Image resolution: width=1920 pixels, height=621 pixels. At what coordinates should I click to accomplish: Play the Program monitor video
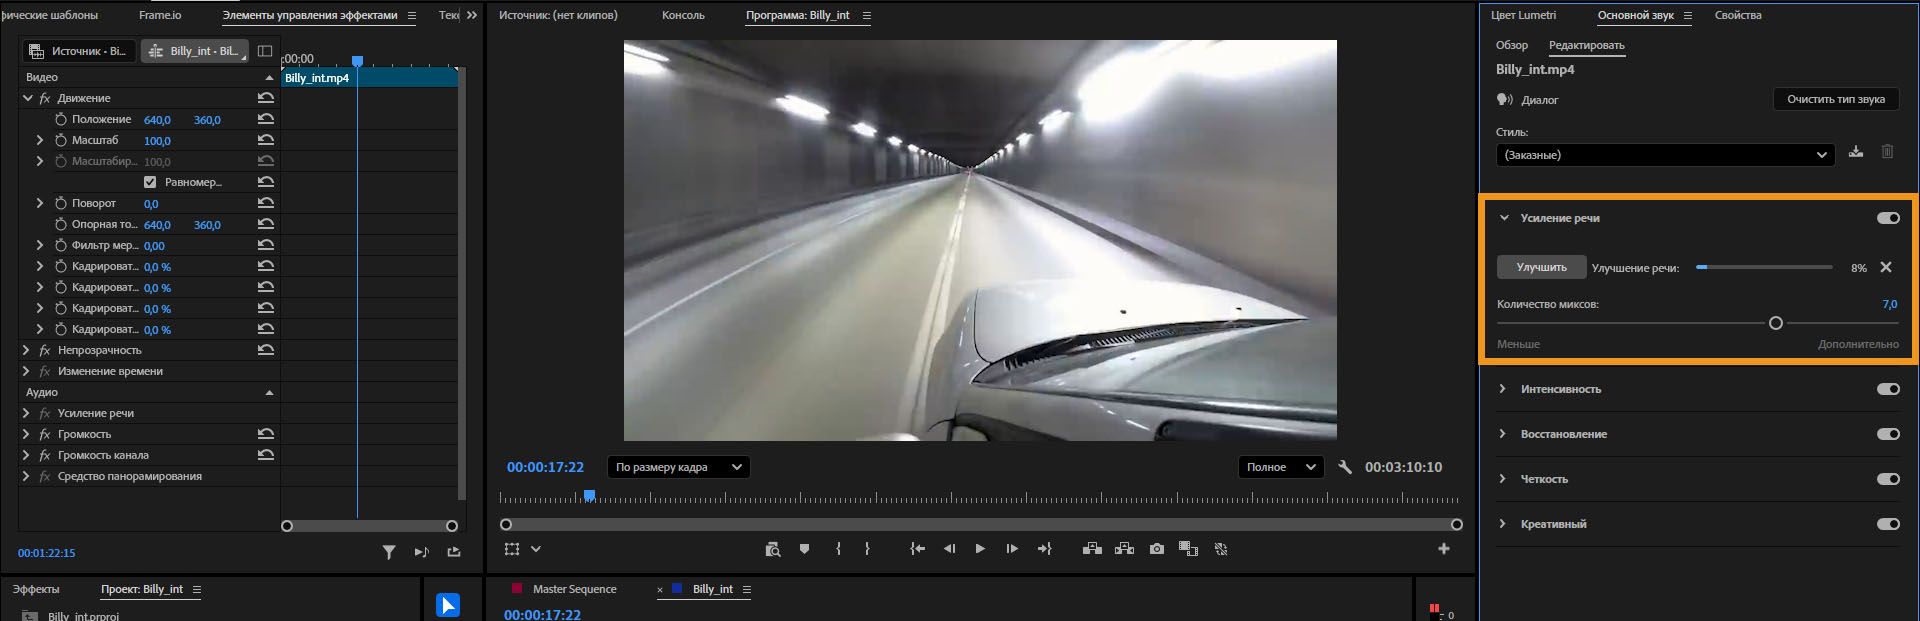980,549
